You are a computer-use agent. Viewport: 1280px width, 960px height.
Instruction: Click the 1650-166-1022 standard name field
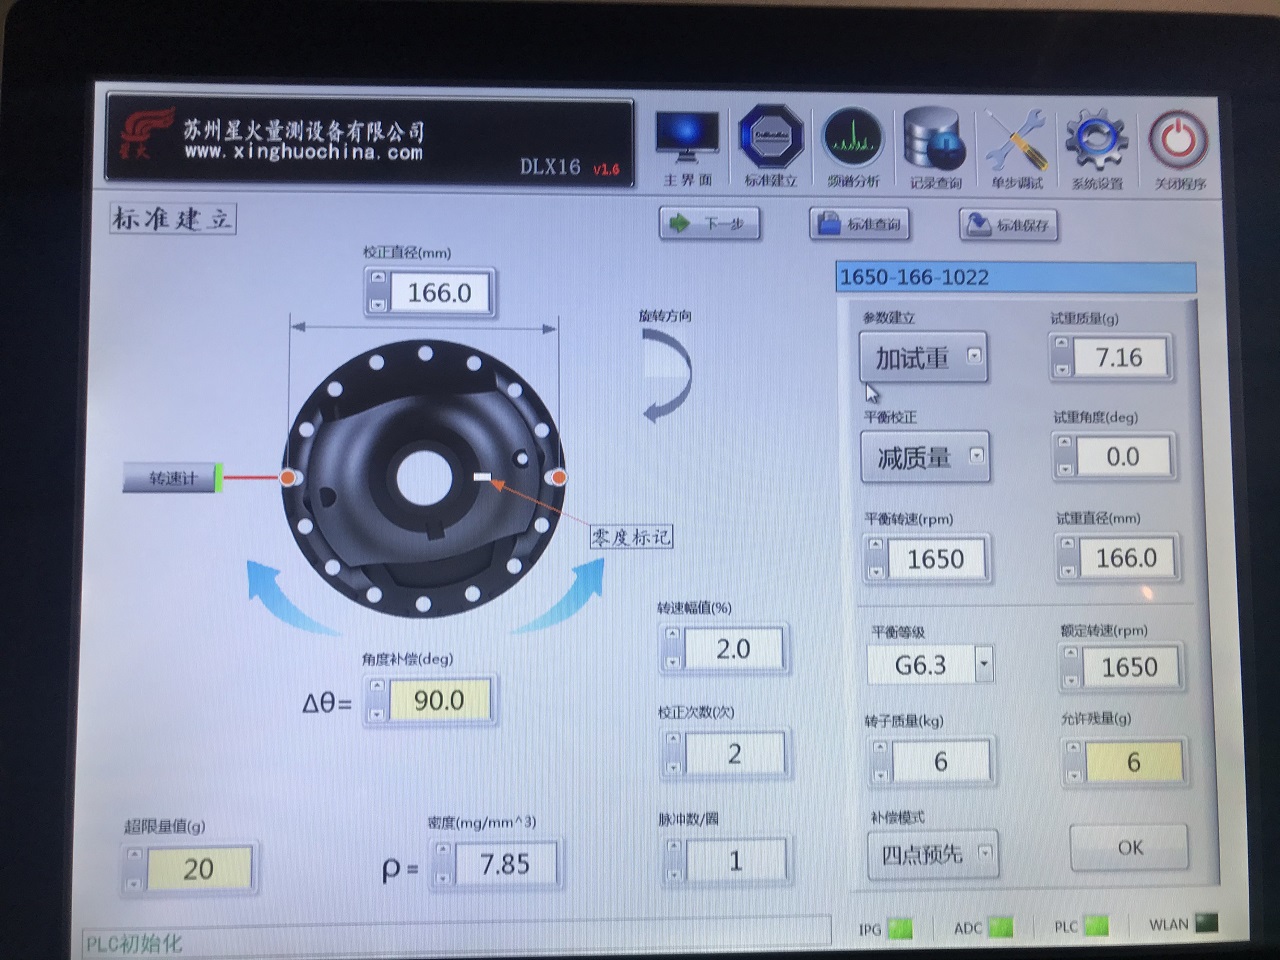(1015, 277)
